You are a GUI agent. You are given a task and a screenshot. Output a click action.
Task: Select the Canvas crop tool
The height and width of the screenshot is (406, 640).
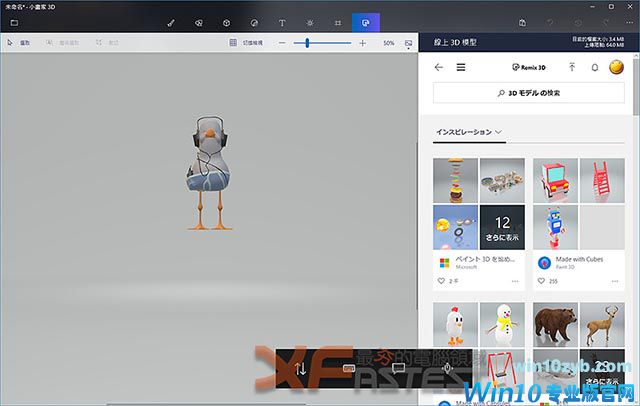point(338,23)
